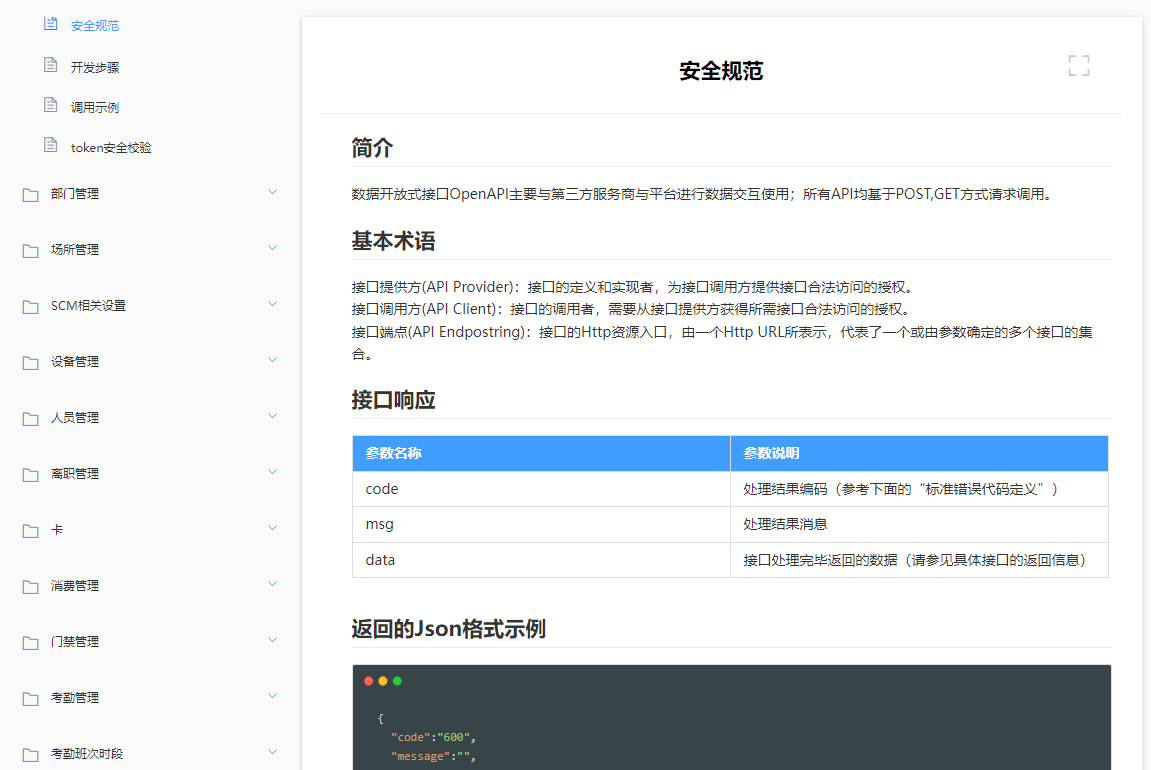The height and width of the screenshot is (770, 1151).
Task: Click the red dot on code block
Action: 368,681
